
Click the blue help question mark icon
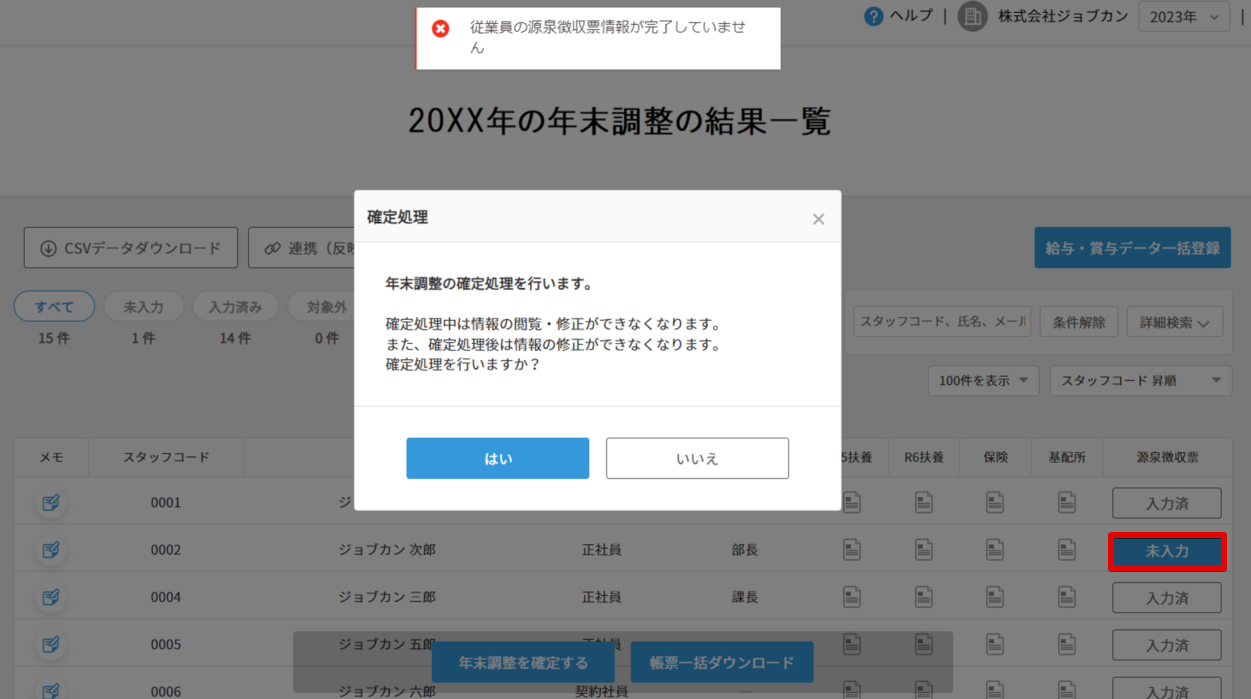(x=873, y=16)
